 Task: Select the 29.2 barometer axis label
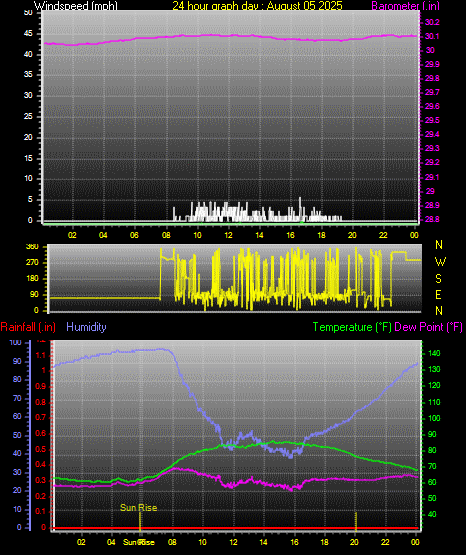(432, 162)
